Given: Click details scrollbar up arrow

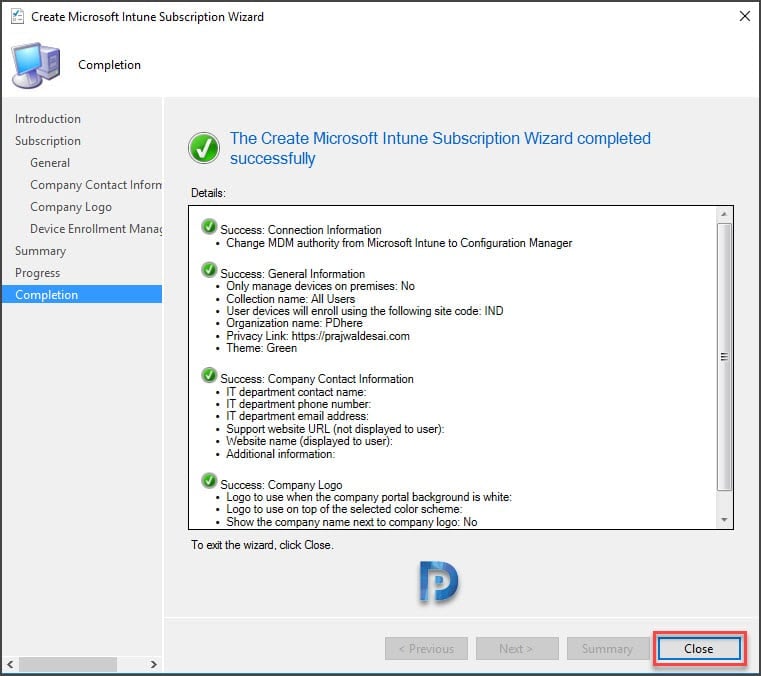Looking at the screenshot, I should pos(724,214).
